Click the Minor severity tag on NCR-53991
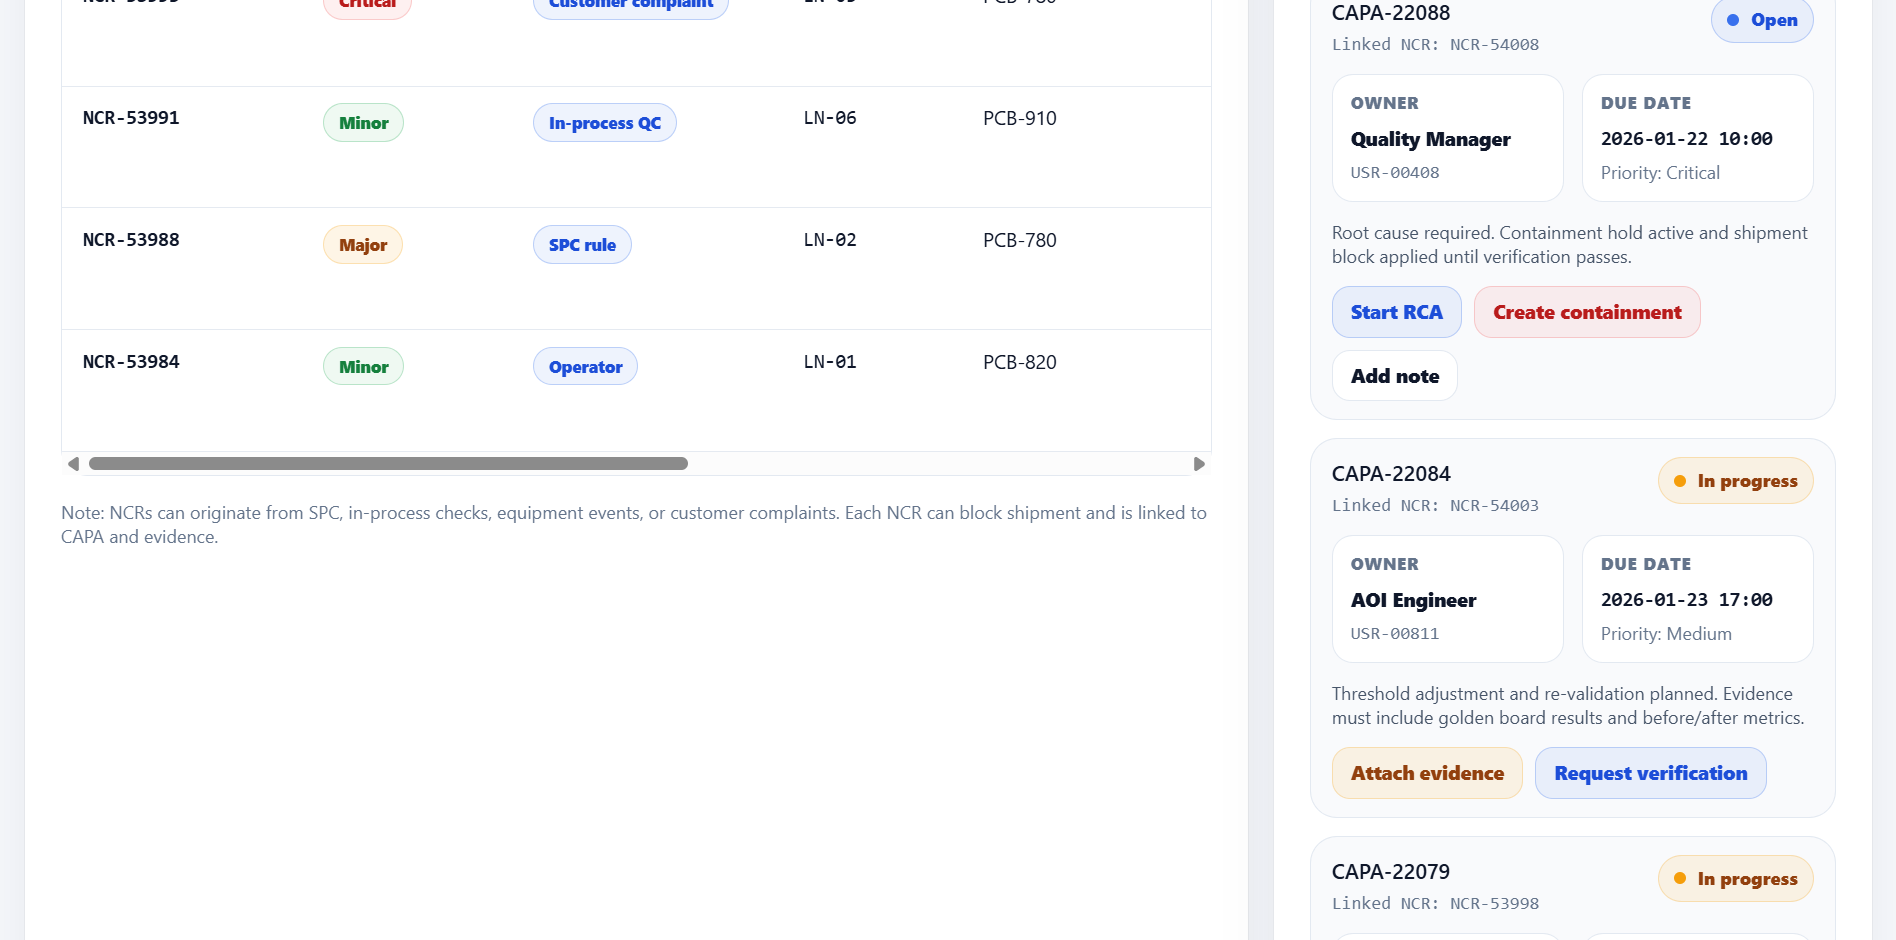 [363, 123]
